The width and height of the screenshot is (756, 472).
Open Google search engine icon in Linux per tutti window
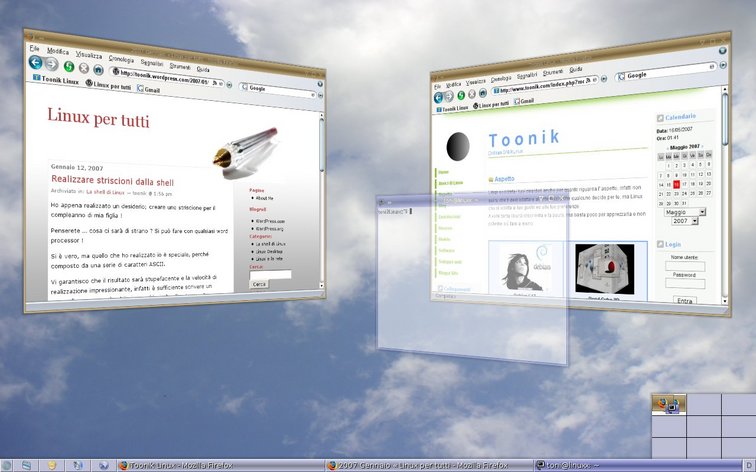(244, 87)
